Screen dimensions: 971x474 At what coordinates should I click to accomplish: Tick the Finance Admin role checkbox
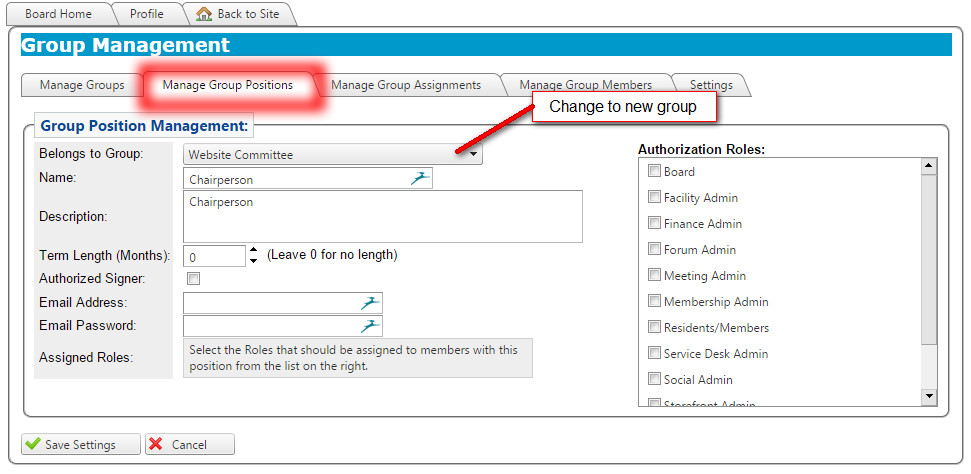coord(655,223)
